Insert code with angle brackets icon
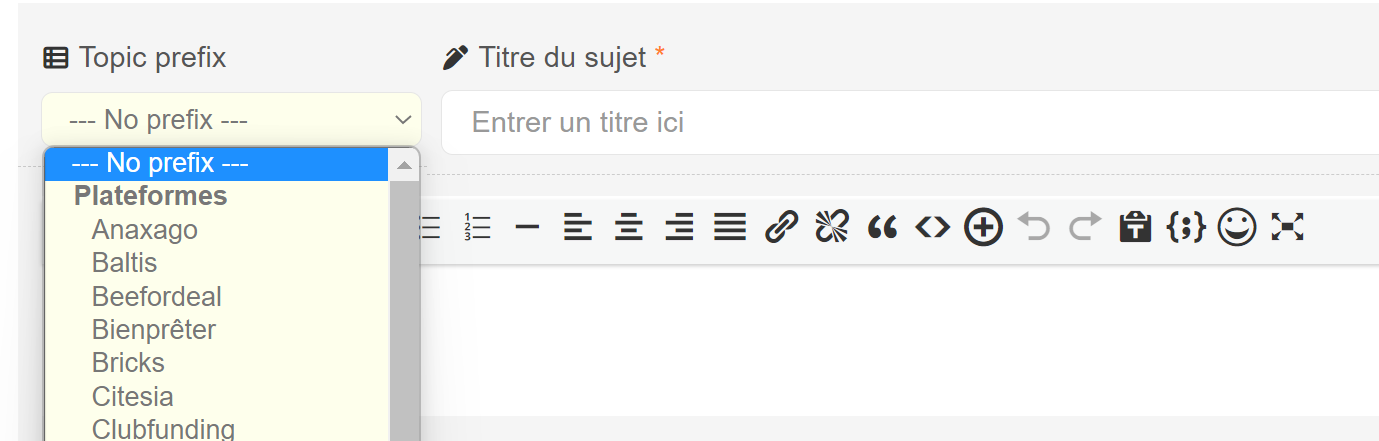This screenshot has width=1379, height=441. point(932,228)
